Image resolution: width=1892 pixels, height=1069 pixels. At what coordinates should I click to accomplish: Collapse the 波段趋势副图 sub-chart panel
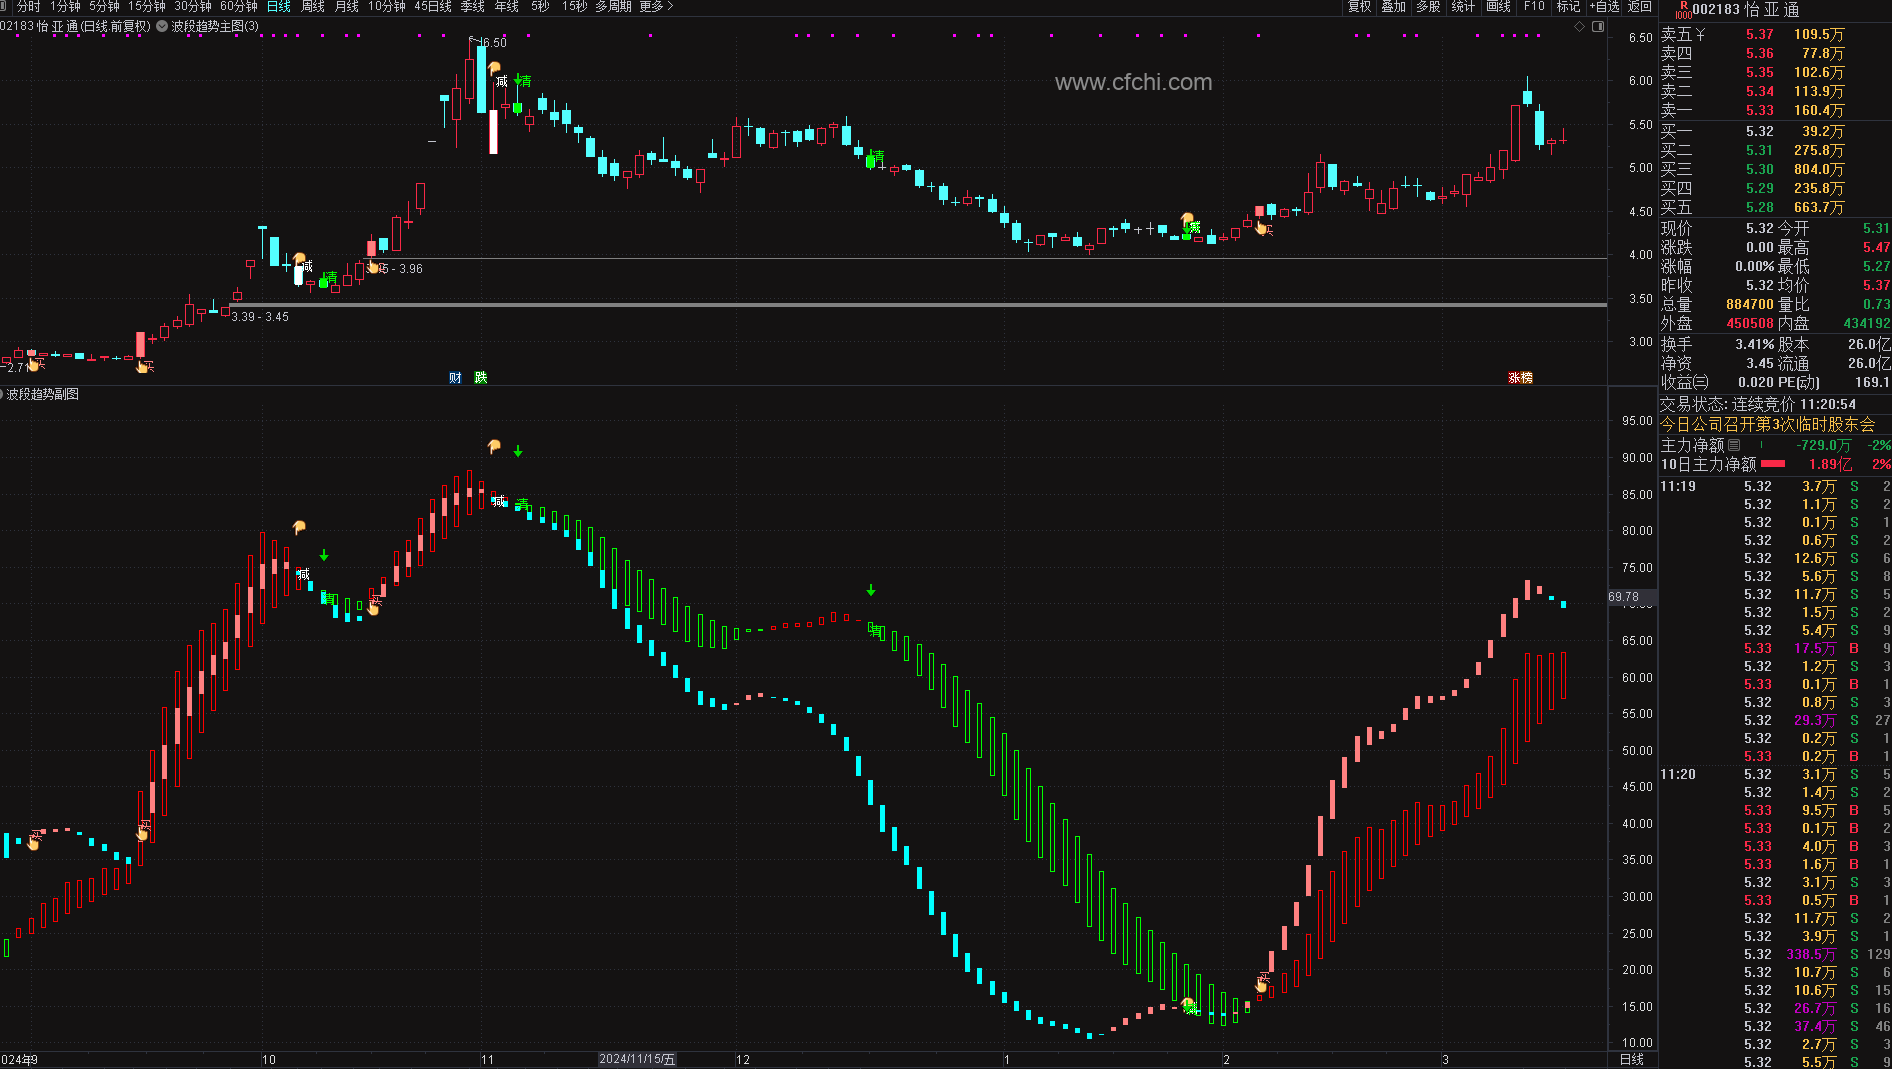pos(3,394)
